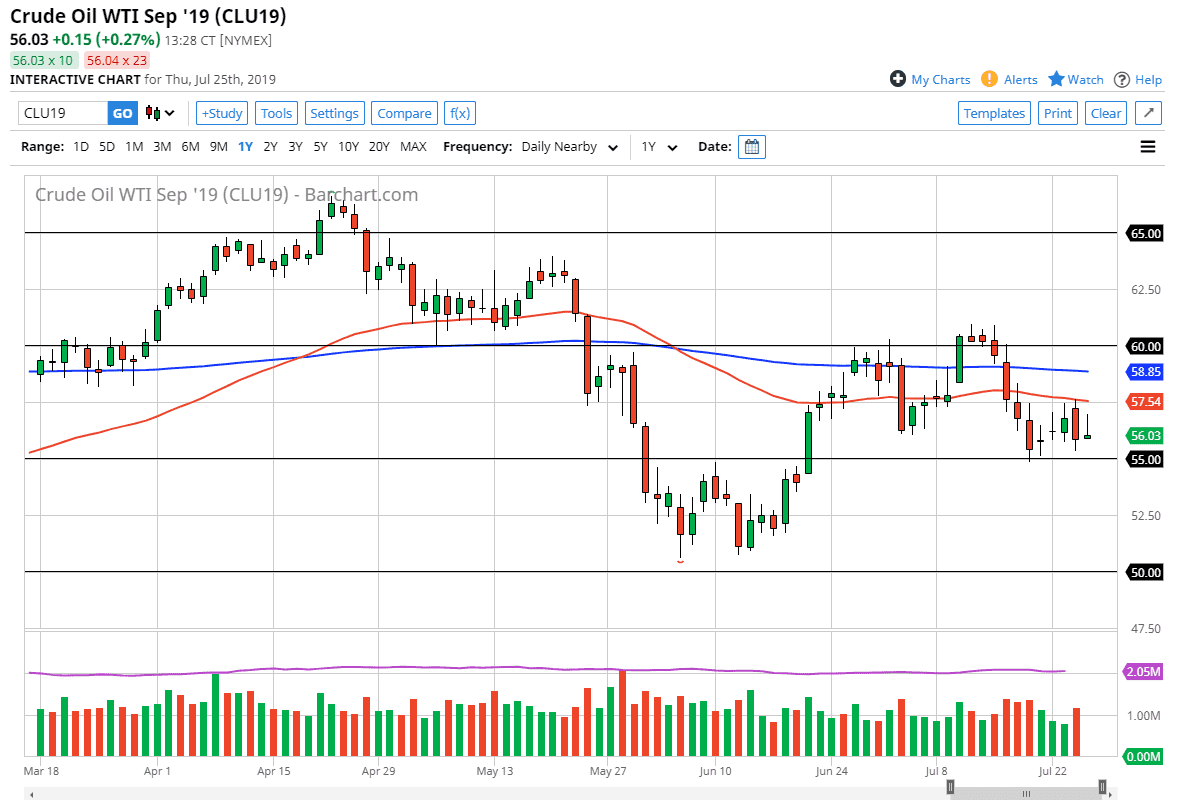Open the date picker calendar icon
The width and height of the screenshot is (1185, 800).
752,147
